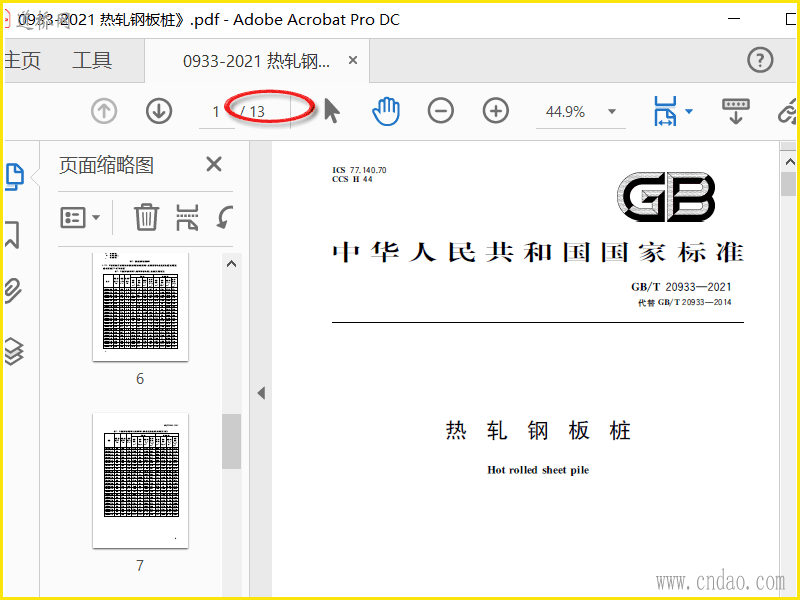Click the GB/T 20933—2021 standard number
This screenshot has height=600, width=800.
click(x=681, y=287)
